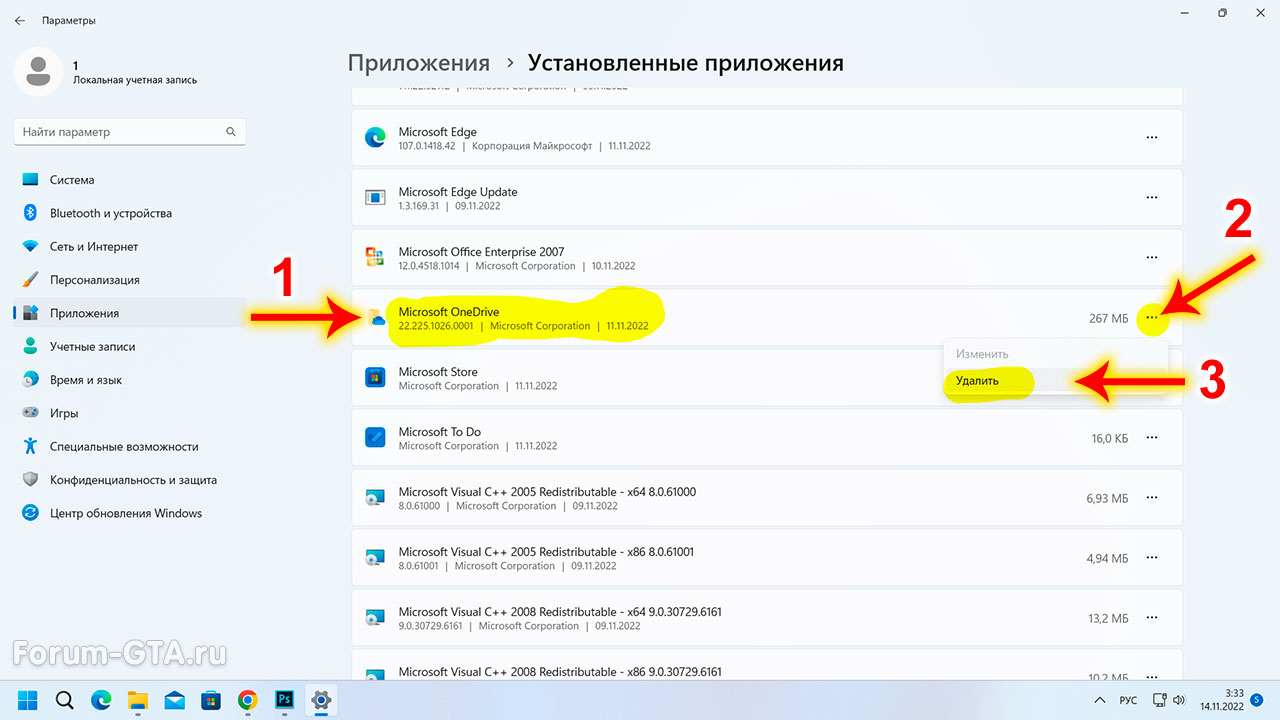Image resolution: width=1280 pixels, height=720 pixels.
Task: Click Изменить in the context menu
Action: point(1055,354)
